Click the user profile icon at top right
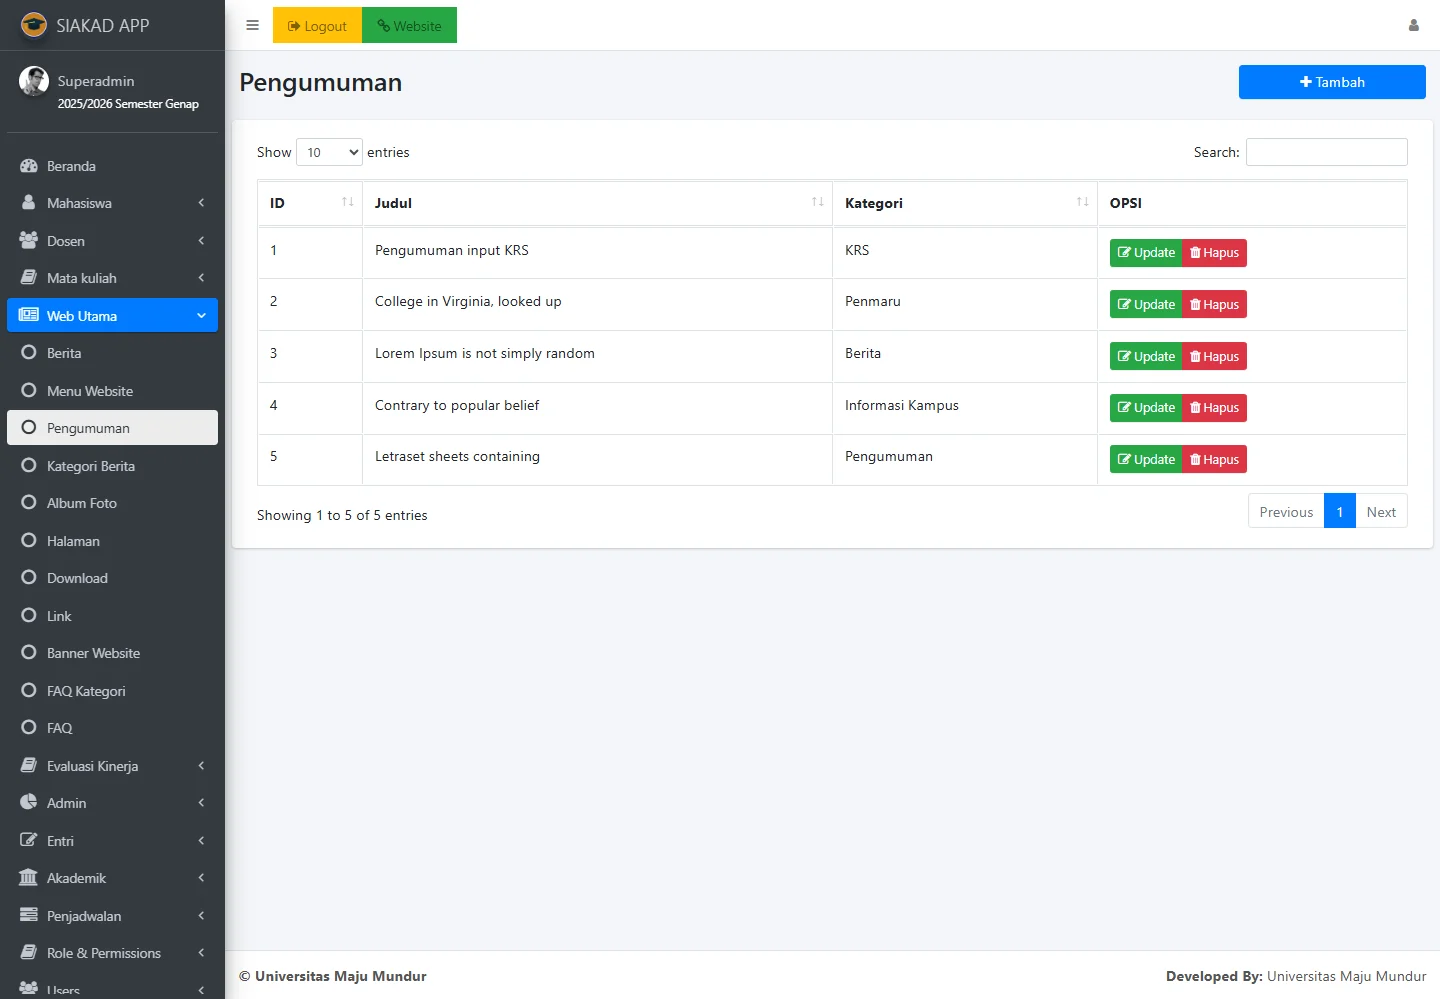The width and height of the screenshot is (1440, 999). [x=1413, y=25]
